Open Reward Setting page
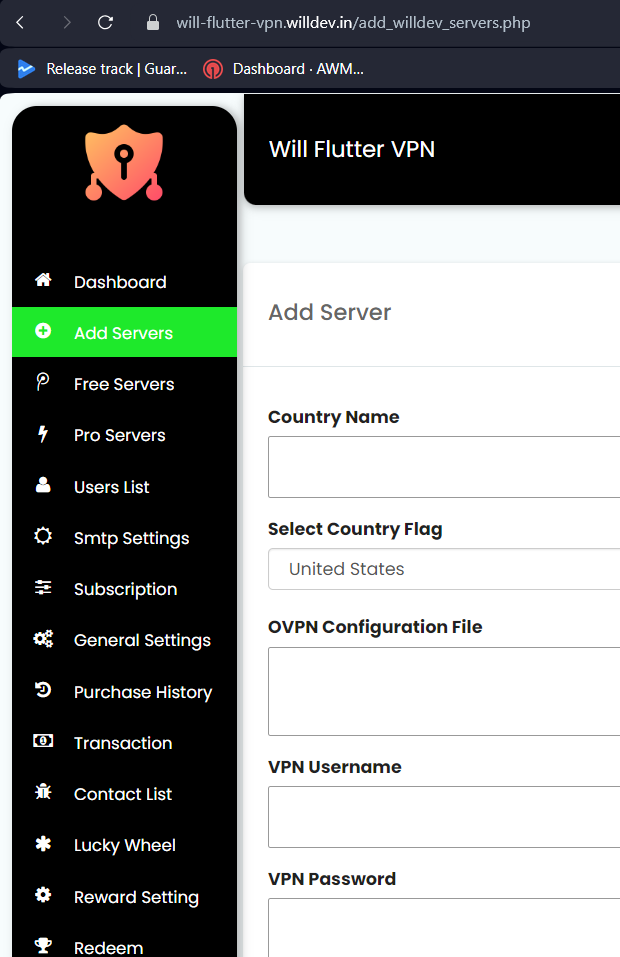 point(124,897)
